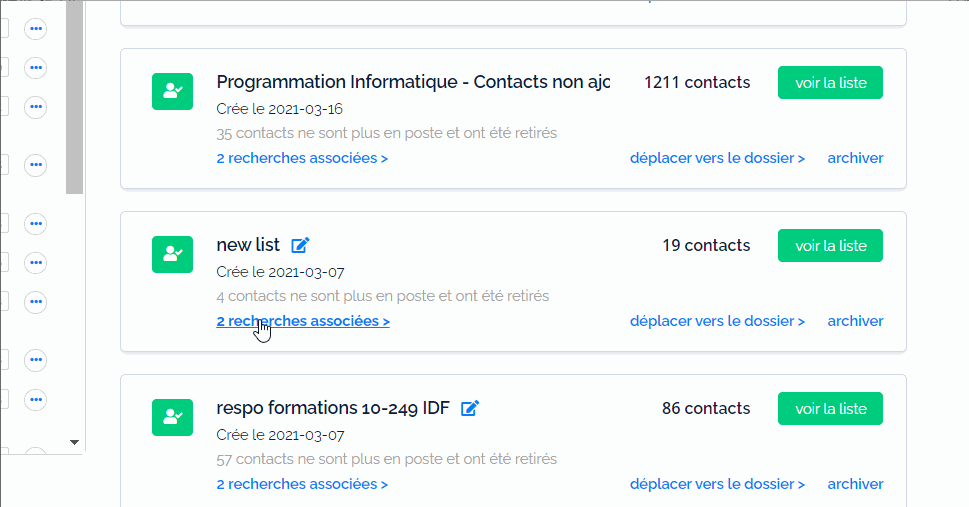
Task: Click the edit pencil icon beside new list
Action: coord(300,245)
